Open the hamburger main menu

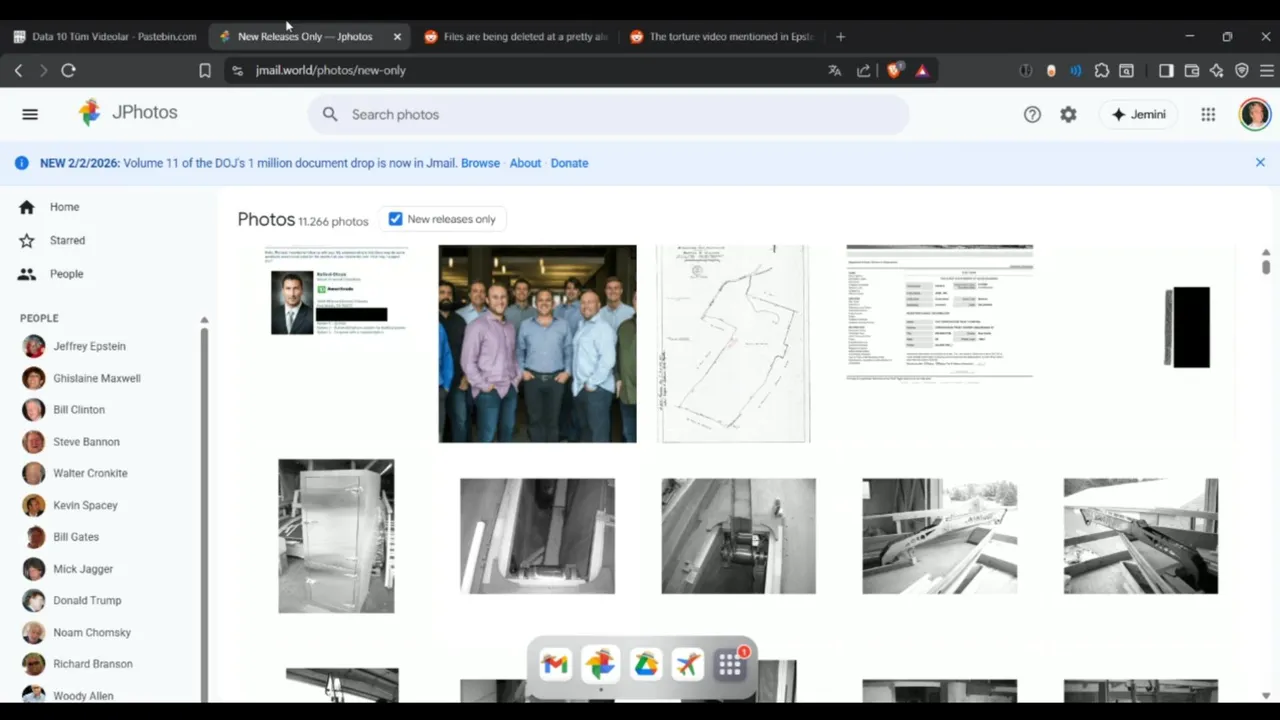pyautogui.click(x=30, y=114)
